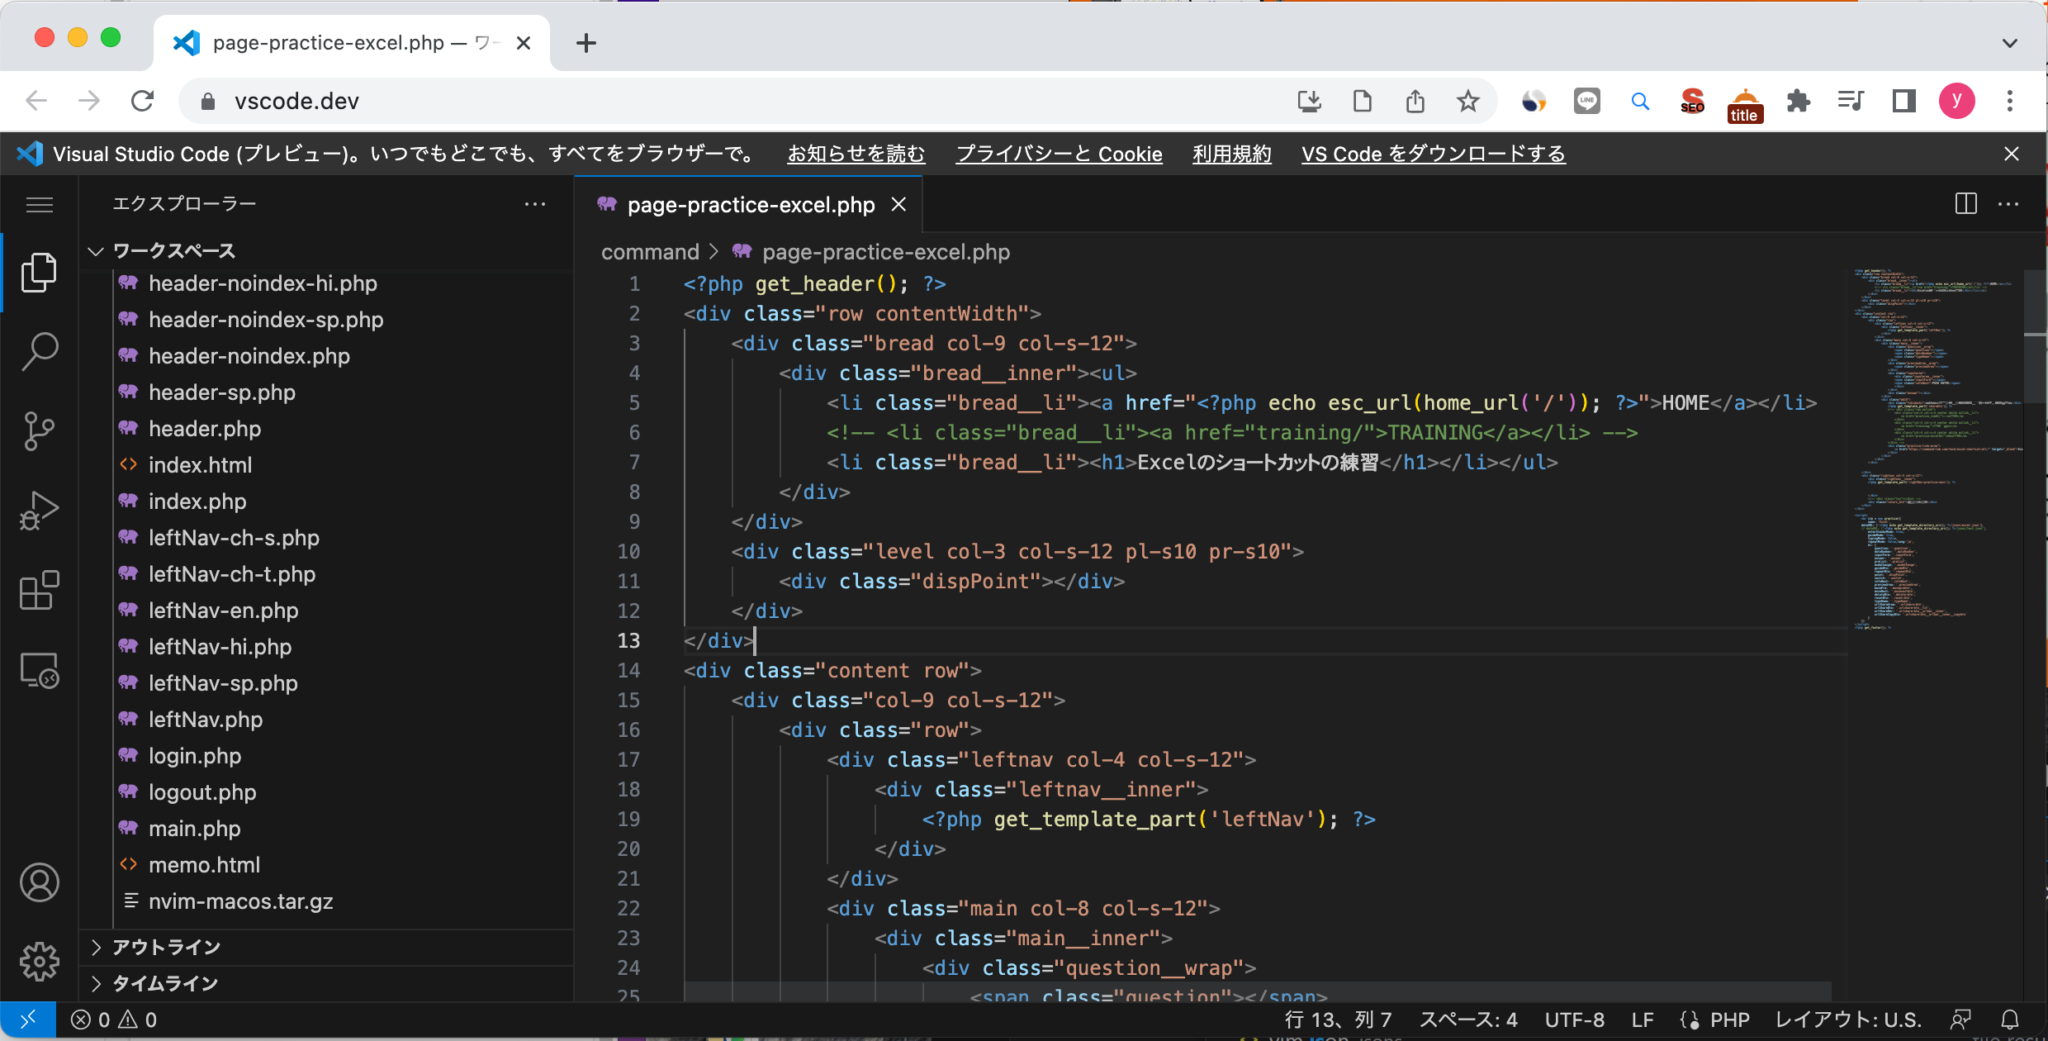2048x1041 pixels.
Task: Open the hamburger application menu
Action: (x=39, y=204)
